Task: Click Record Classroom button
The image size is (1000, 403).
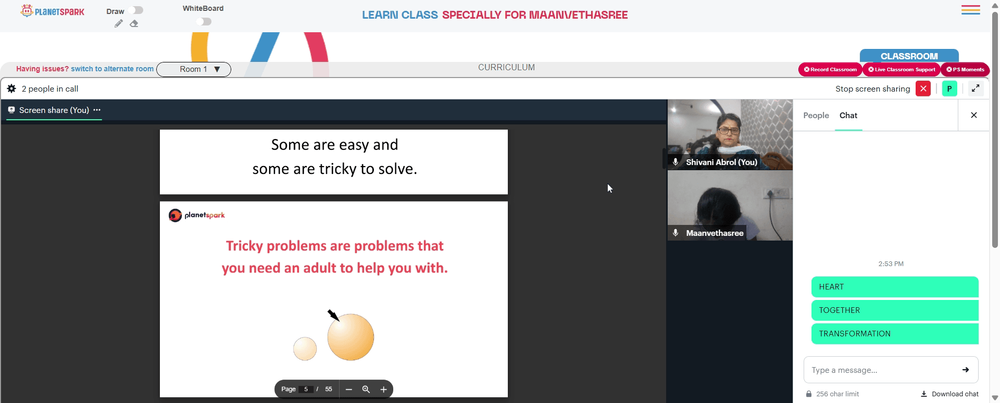Action: [x=830, y=69]
